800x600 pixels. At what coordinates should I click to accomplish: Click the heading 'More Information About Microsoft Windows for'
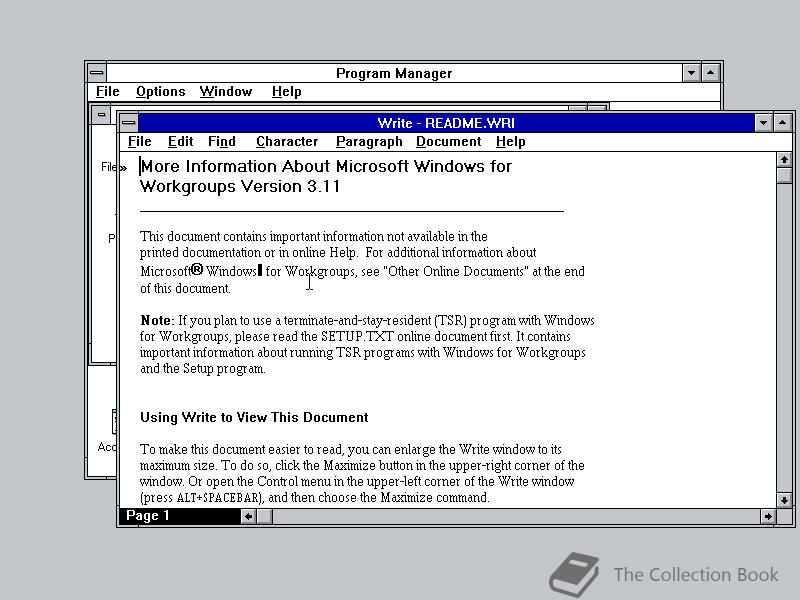click(x=326, y=166)
